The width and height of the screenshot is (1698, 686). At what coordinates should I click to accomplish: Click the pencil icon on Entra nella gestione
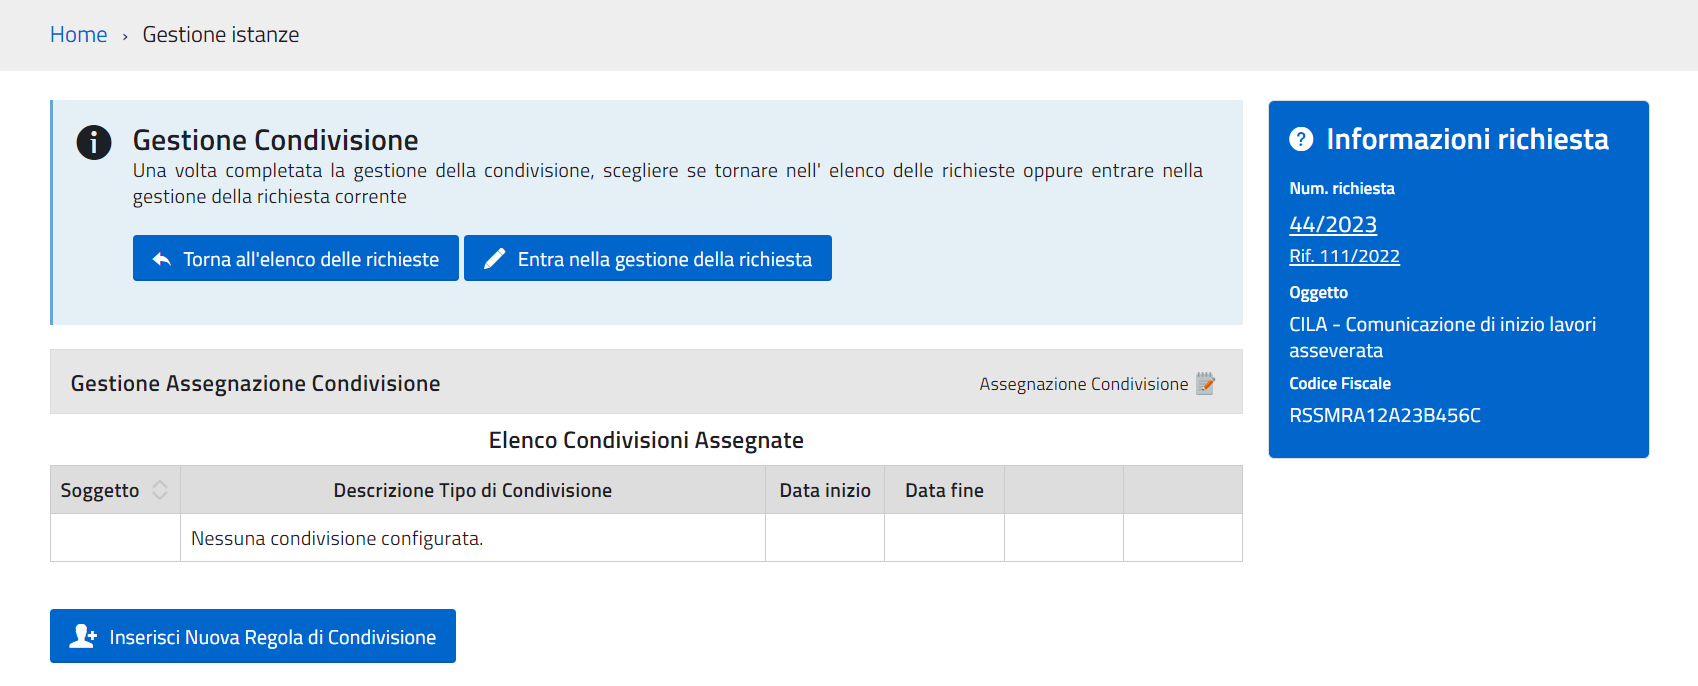point(494,259)
